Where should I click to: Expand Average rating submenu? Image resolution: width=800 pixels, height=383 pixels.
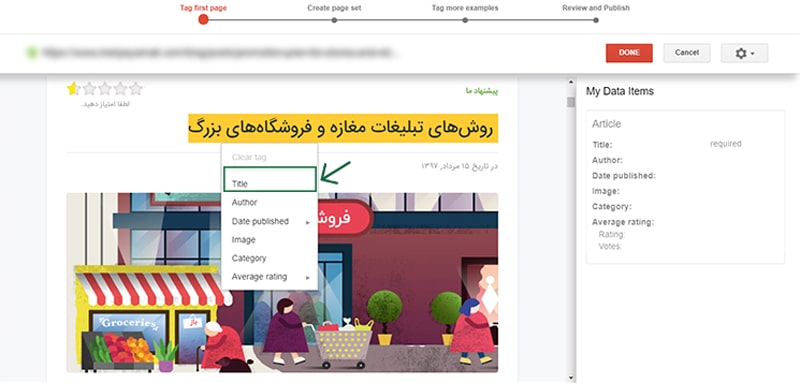point(269,277)
